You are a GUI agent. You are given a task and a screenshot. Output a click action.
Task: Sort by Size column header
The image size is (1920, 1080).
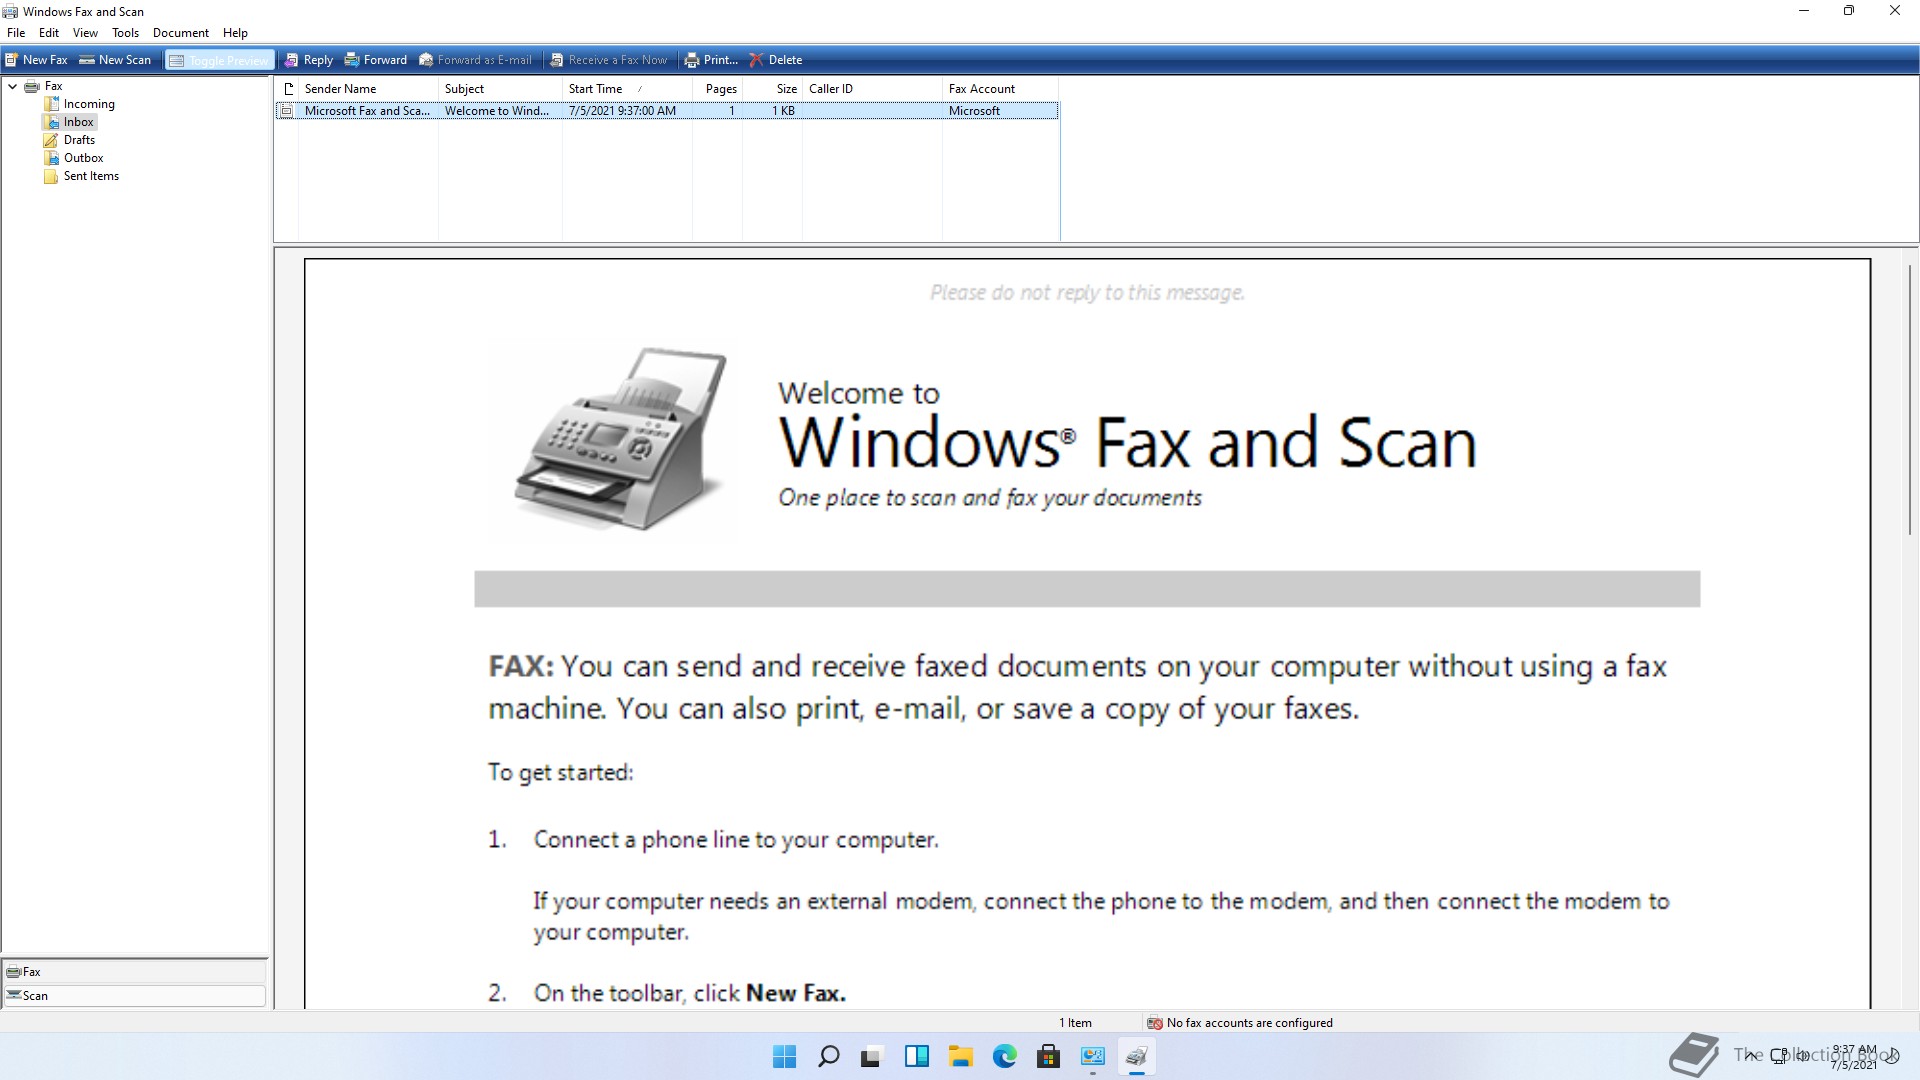pos(772,89)
